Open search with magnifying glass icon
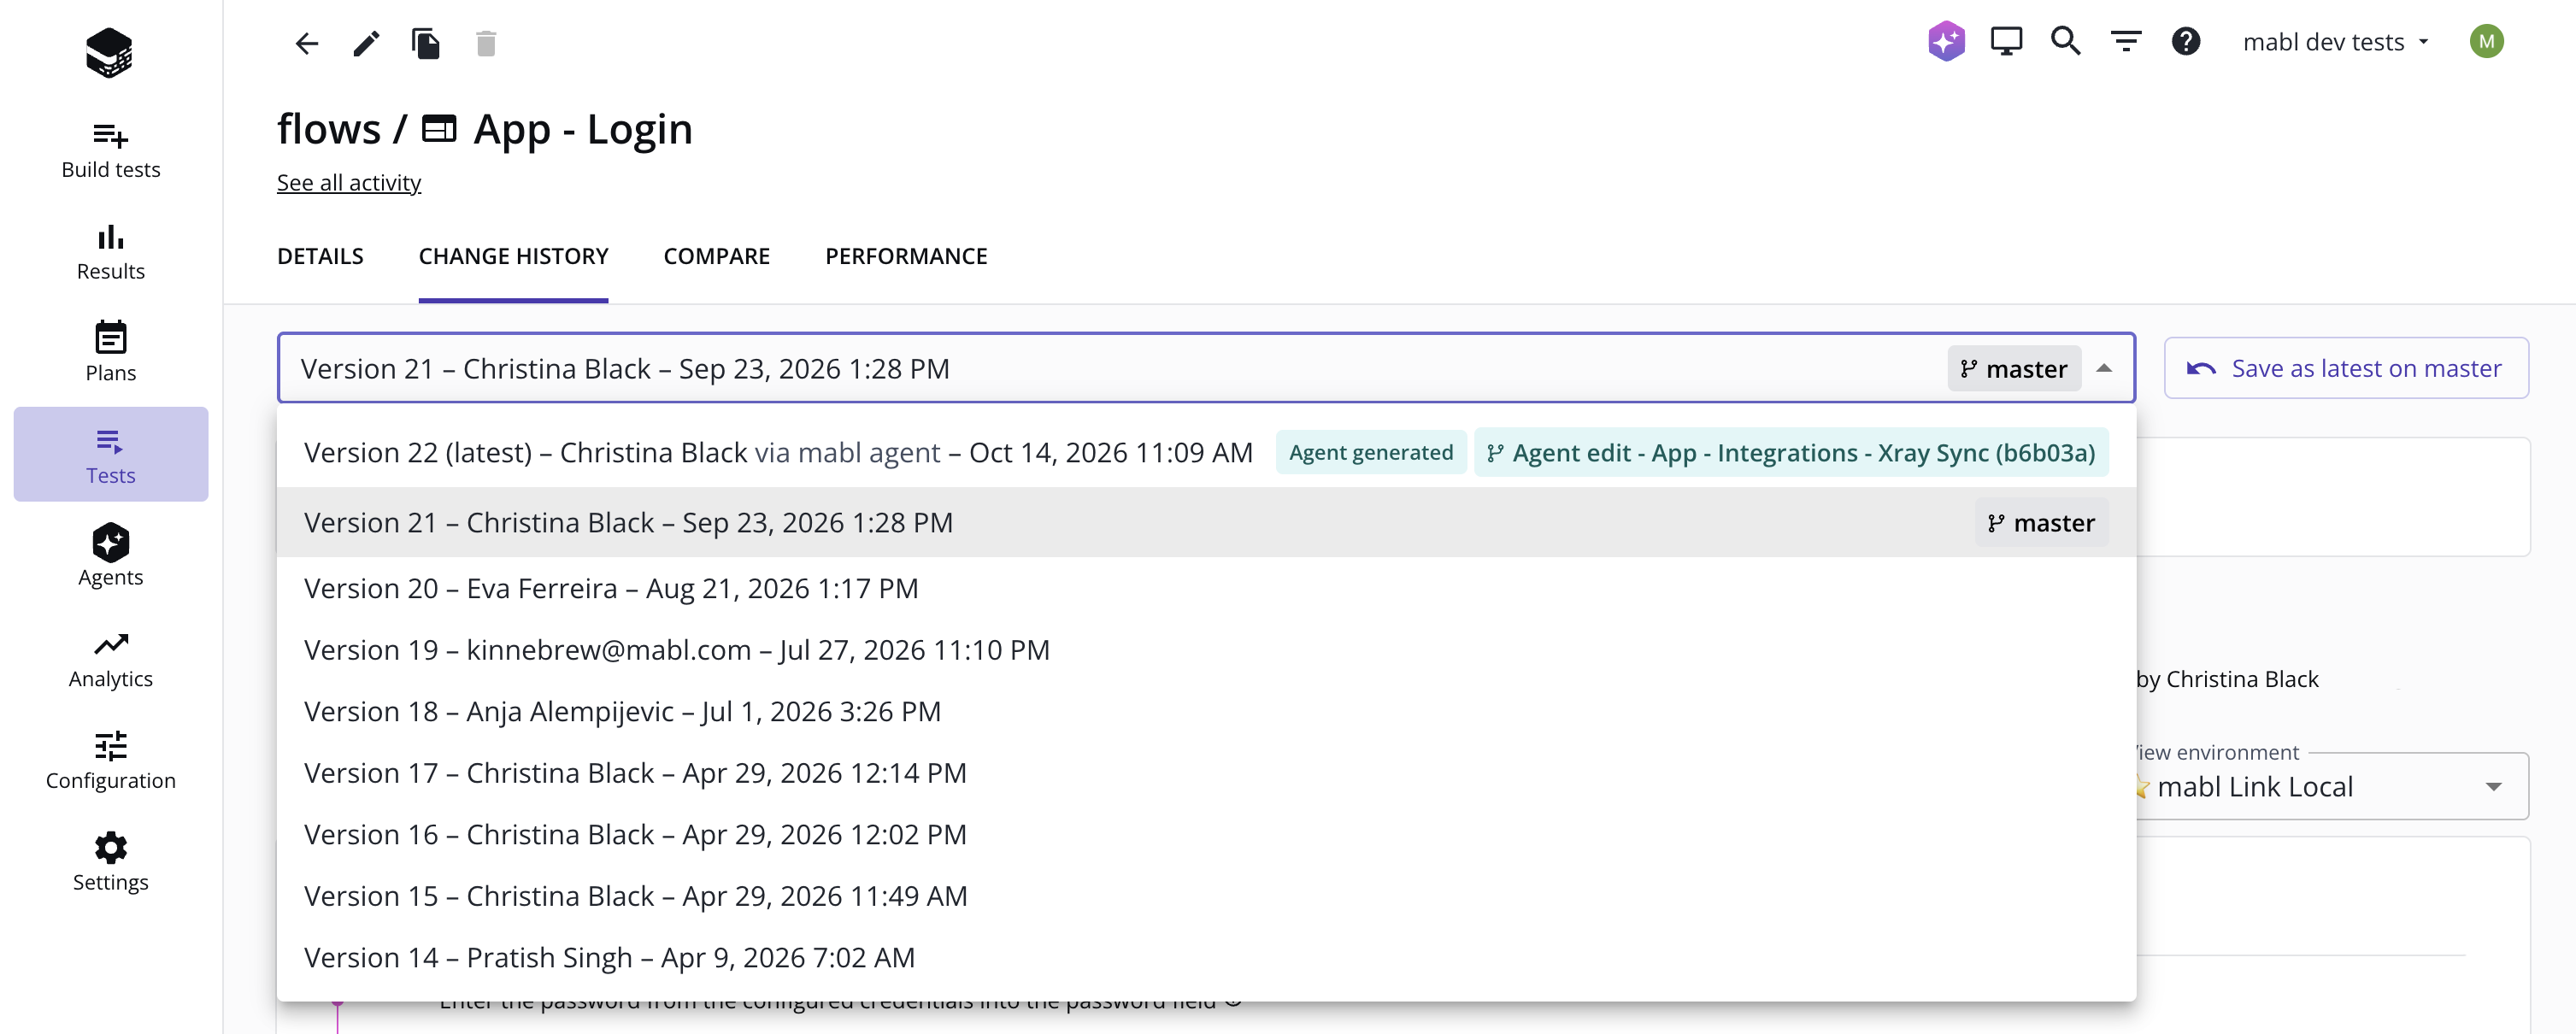2576x1034 pixels. [x=2066, y=41]
